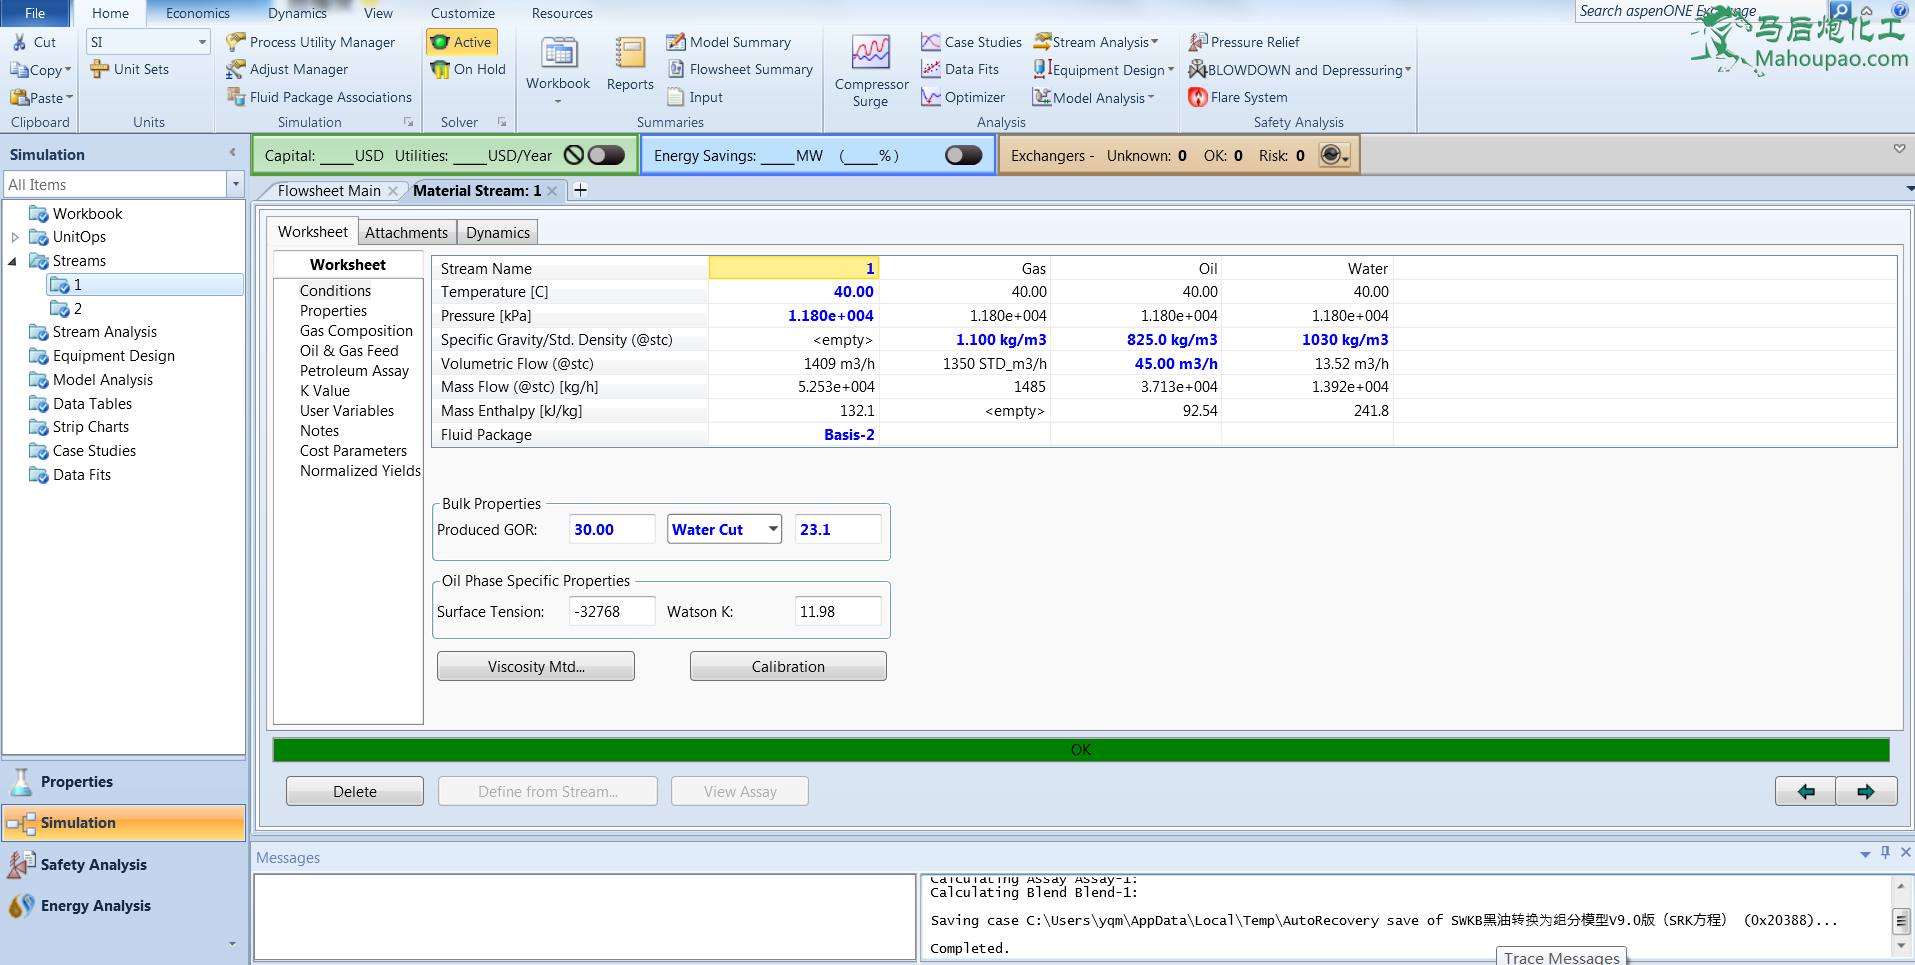The image size is (1915, 965).
Task: Open the Copy dropdown
Action: point(68,70)
